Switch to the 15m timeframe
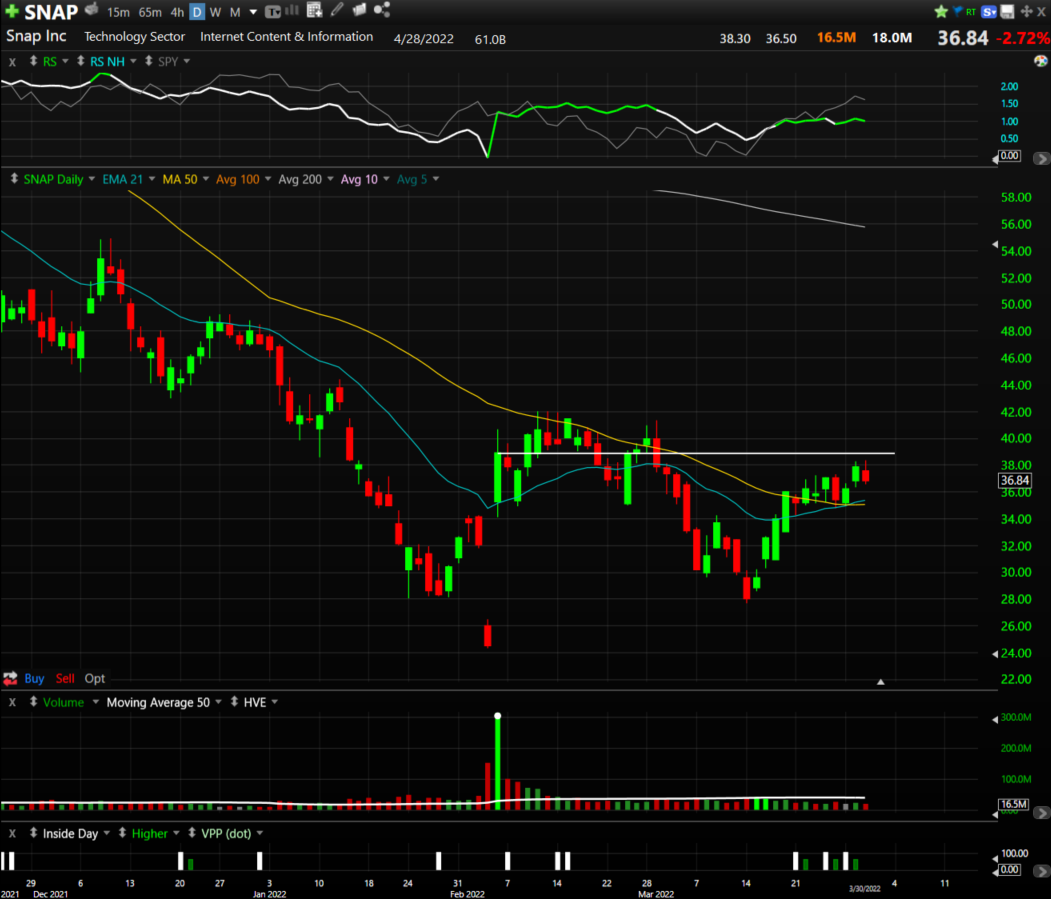The image size is (1051, 899). click(x=118, y=12)
